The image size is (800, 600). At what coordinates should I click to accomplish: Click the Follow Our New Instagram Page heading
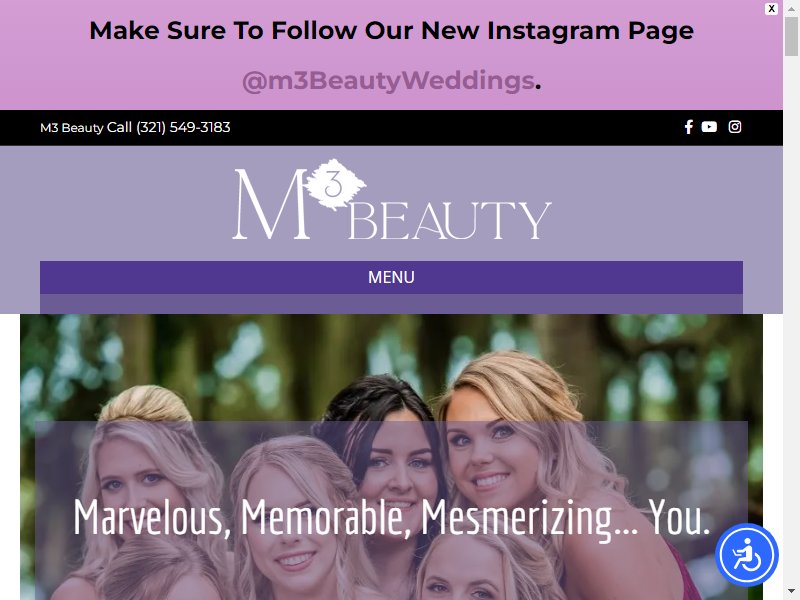391,30
